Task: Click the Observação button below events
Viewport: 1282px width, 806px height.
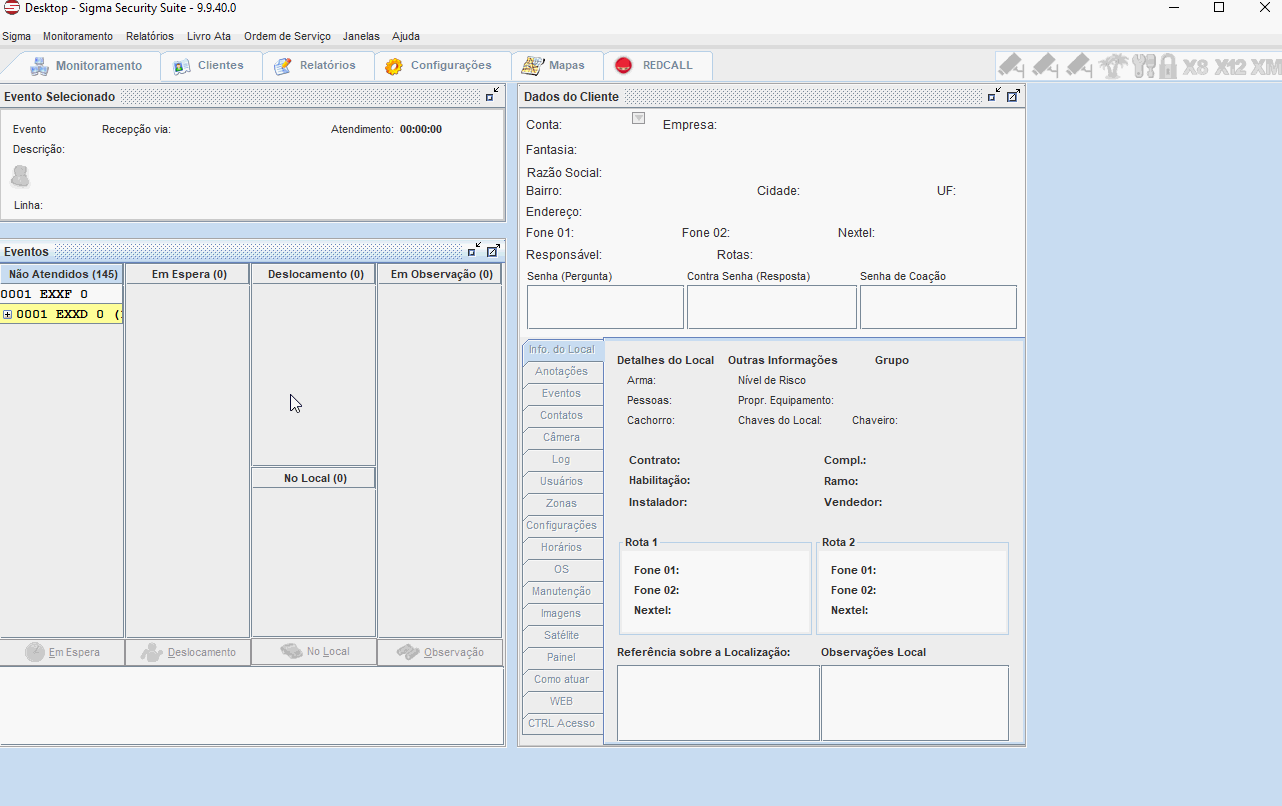Action: (x=441, y=652)
